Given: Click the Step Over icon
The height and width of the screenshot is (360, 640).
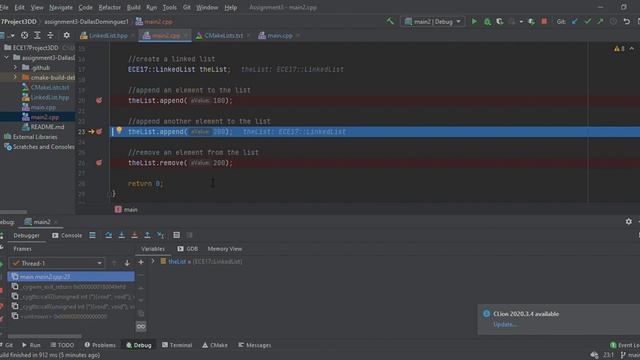Looking at the screenshot, I should point(109,235).
